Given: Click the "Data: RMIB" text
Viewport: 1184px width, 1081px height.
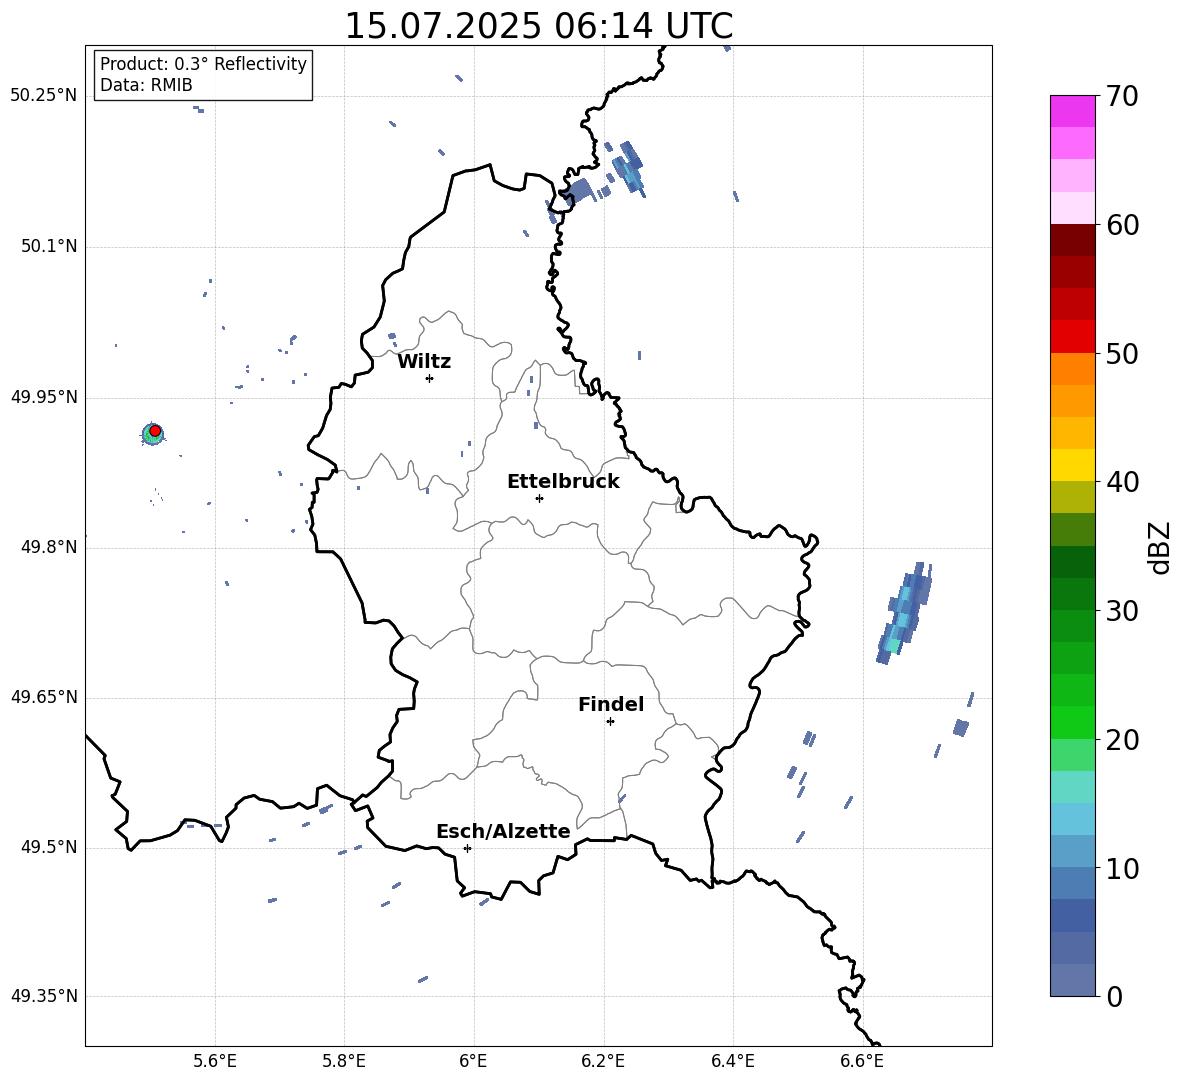Looking at the screenshot, I should pyautogui.click(x=146, y=85).
